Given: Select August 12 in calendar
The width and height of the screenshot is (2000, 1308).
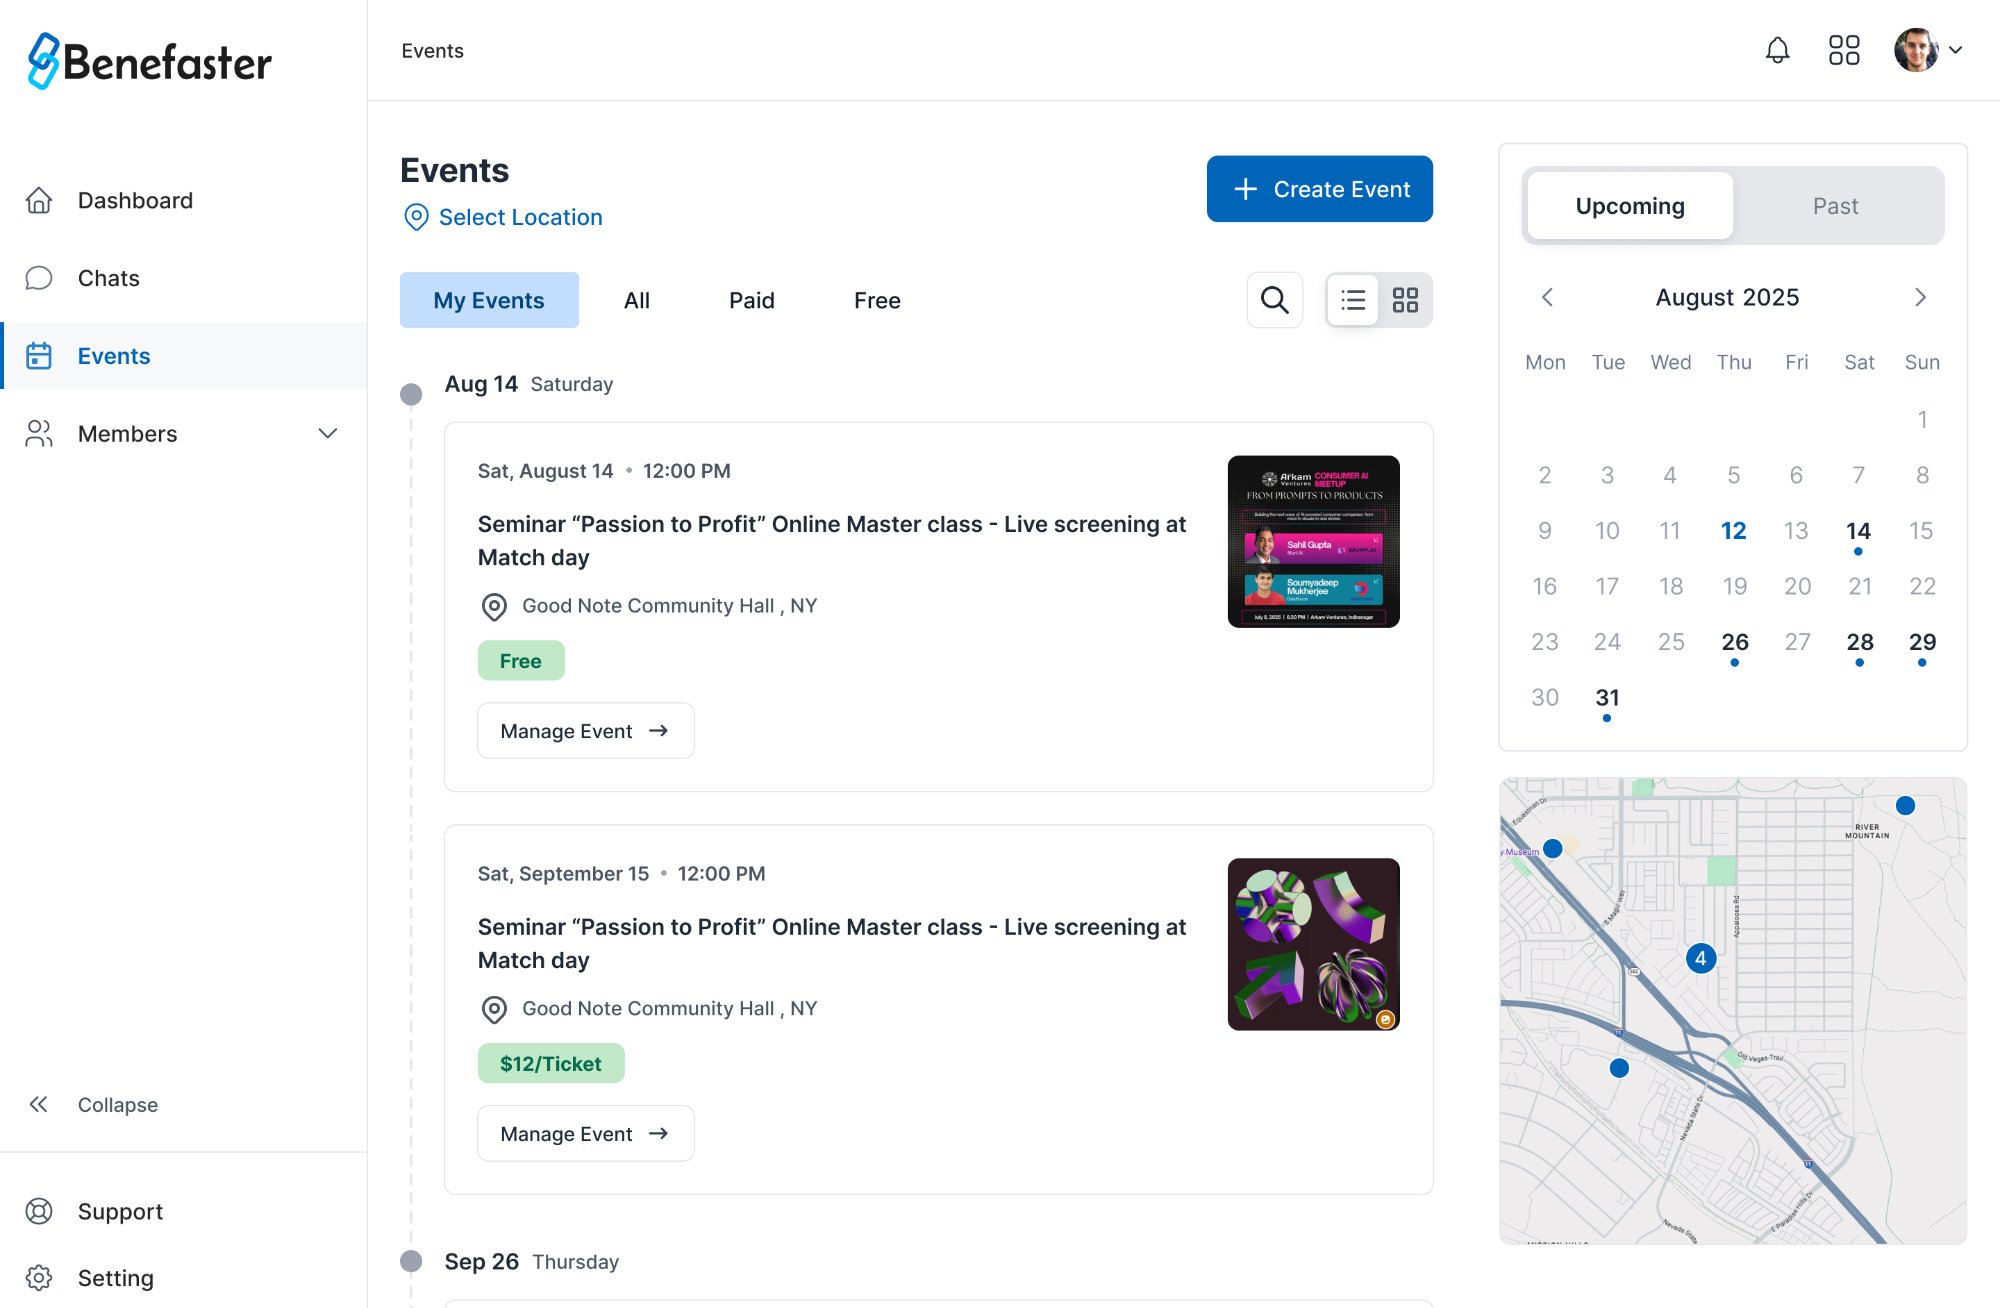Looking at the screenshot, I should point(1733,531).
